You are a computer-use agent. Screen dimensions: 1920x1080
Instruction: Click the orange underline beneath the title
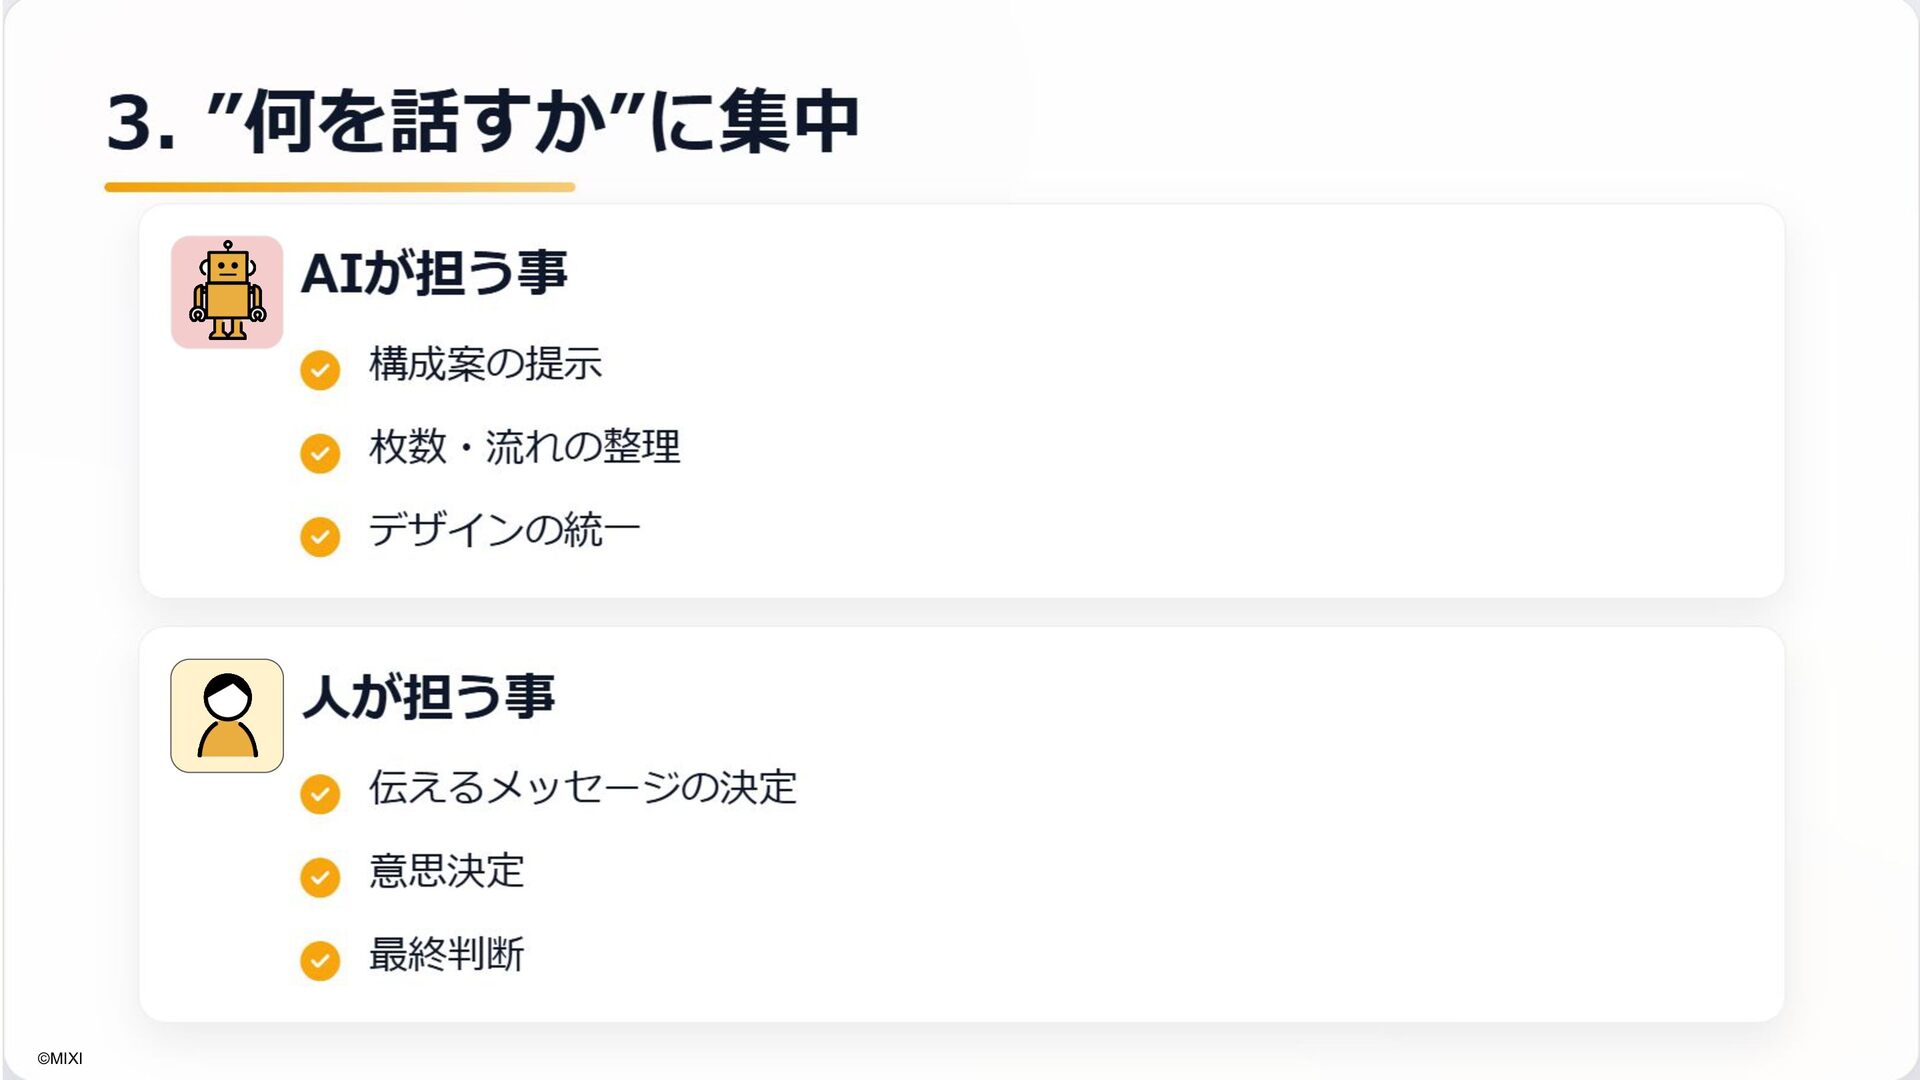point(340,187)
